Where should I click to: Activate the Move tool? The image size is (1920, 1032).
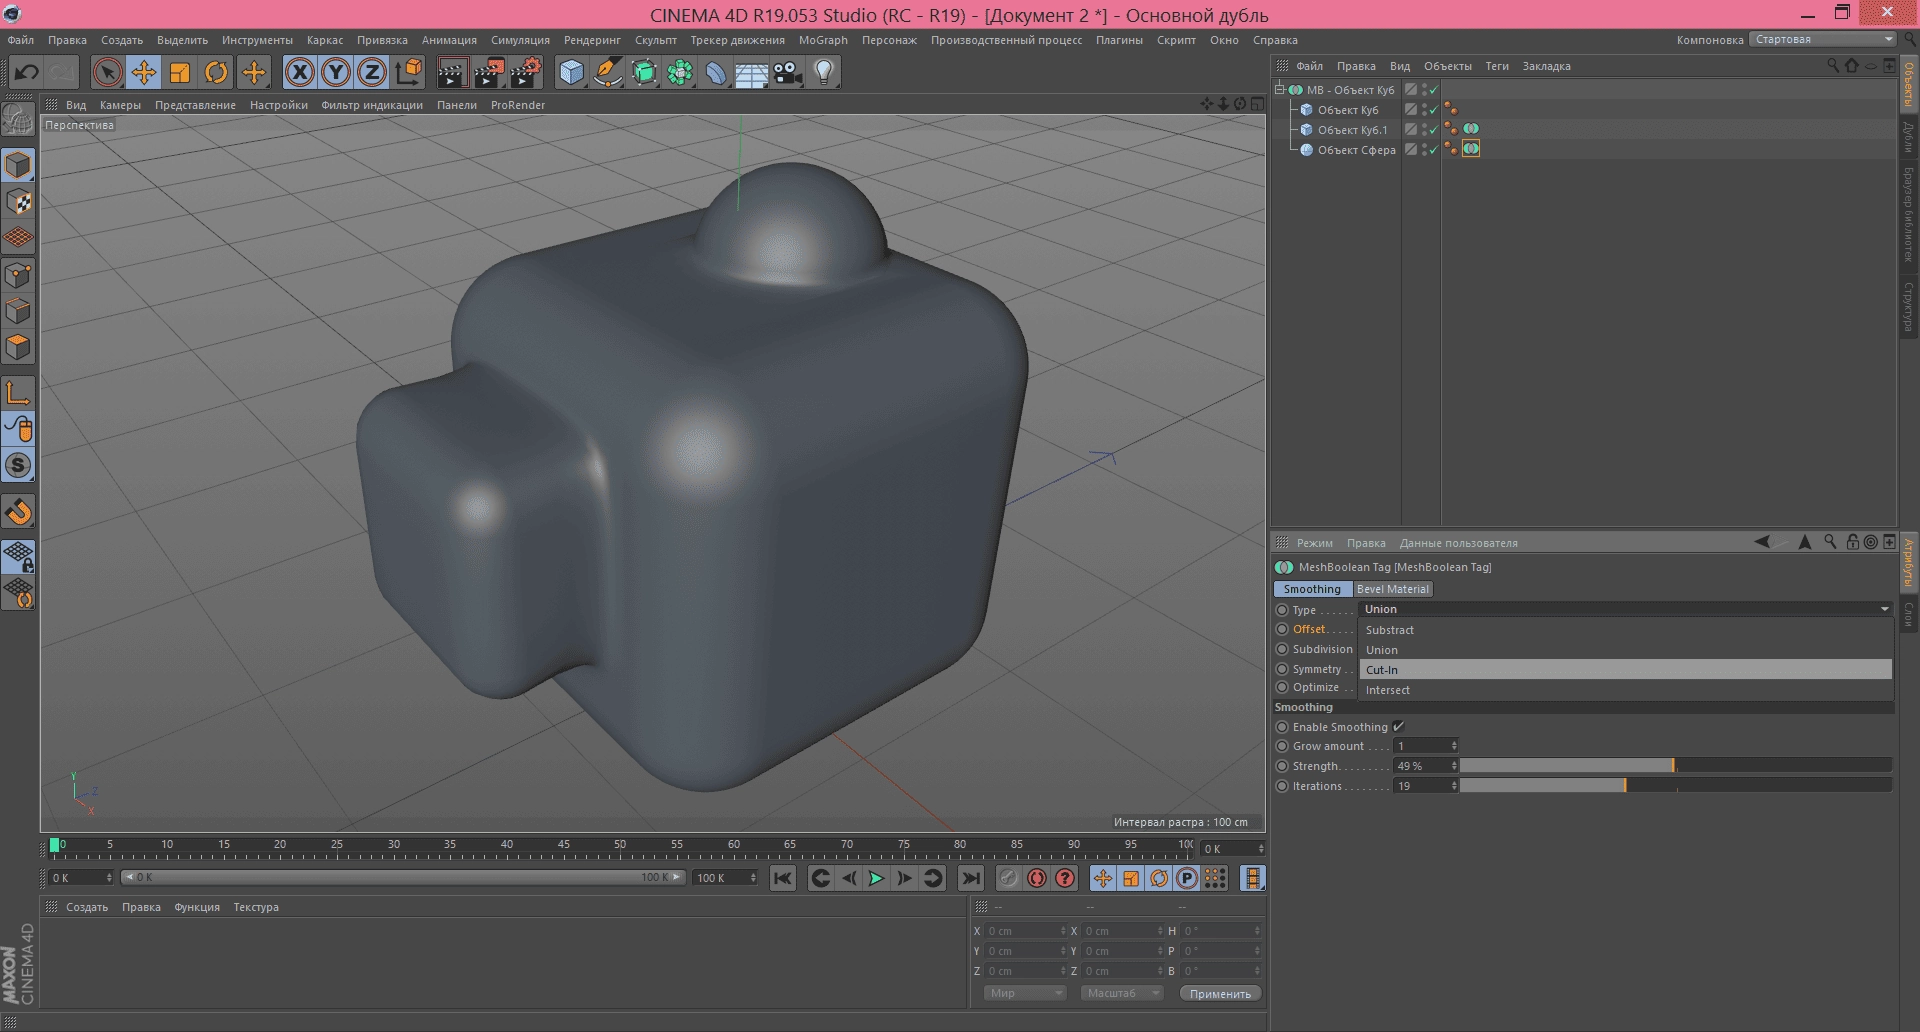[x=144, y=72]
